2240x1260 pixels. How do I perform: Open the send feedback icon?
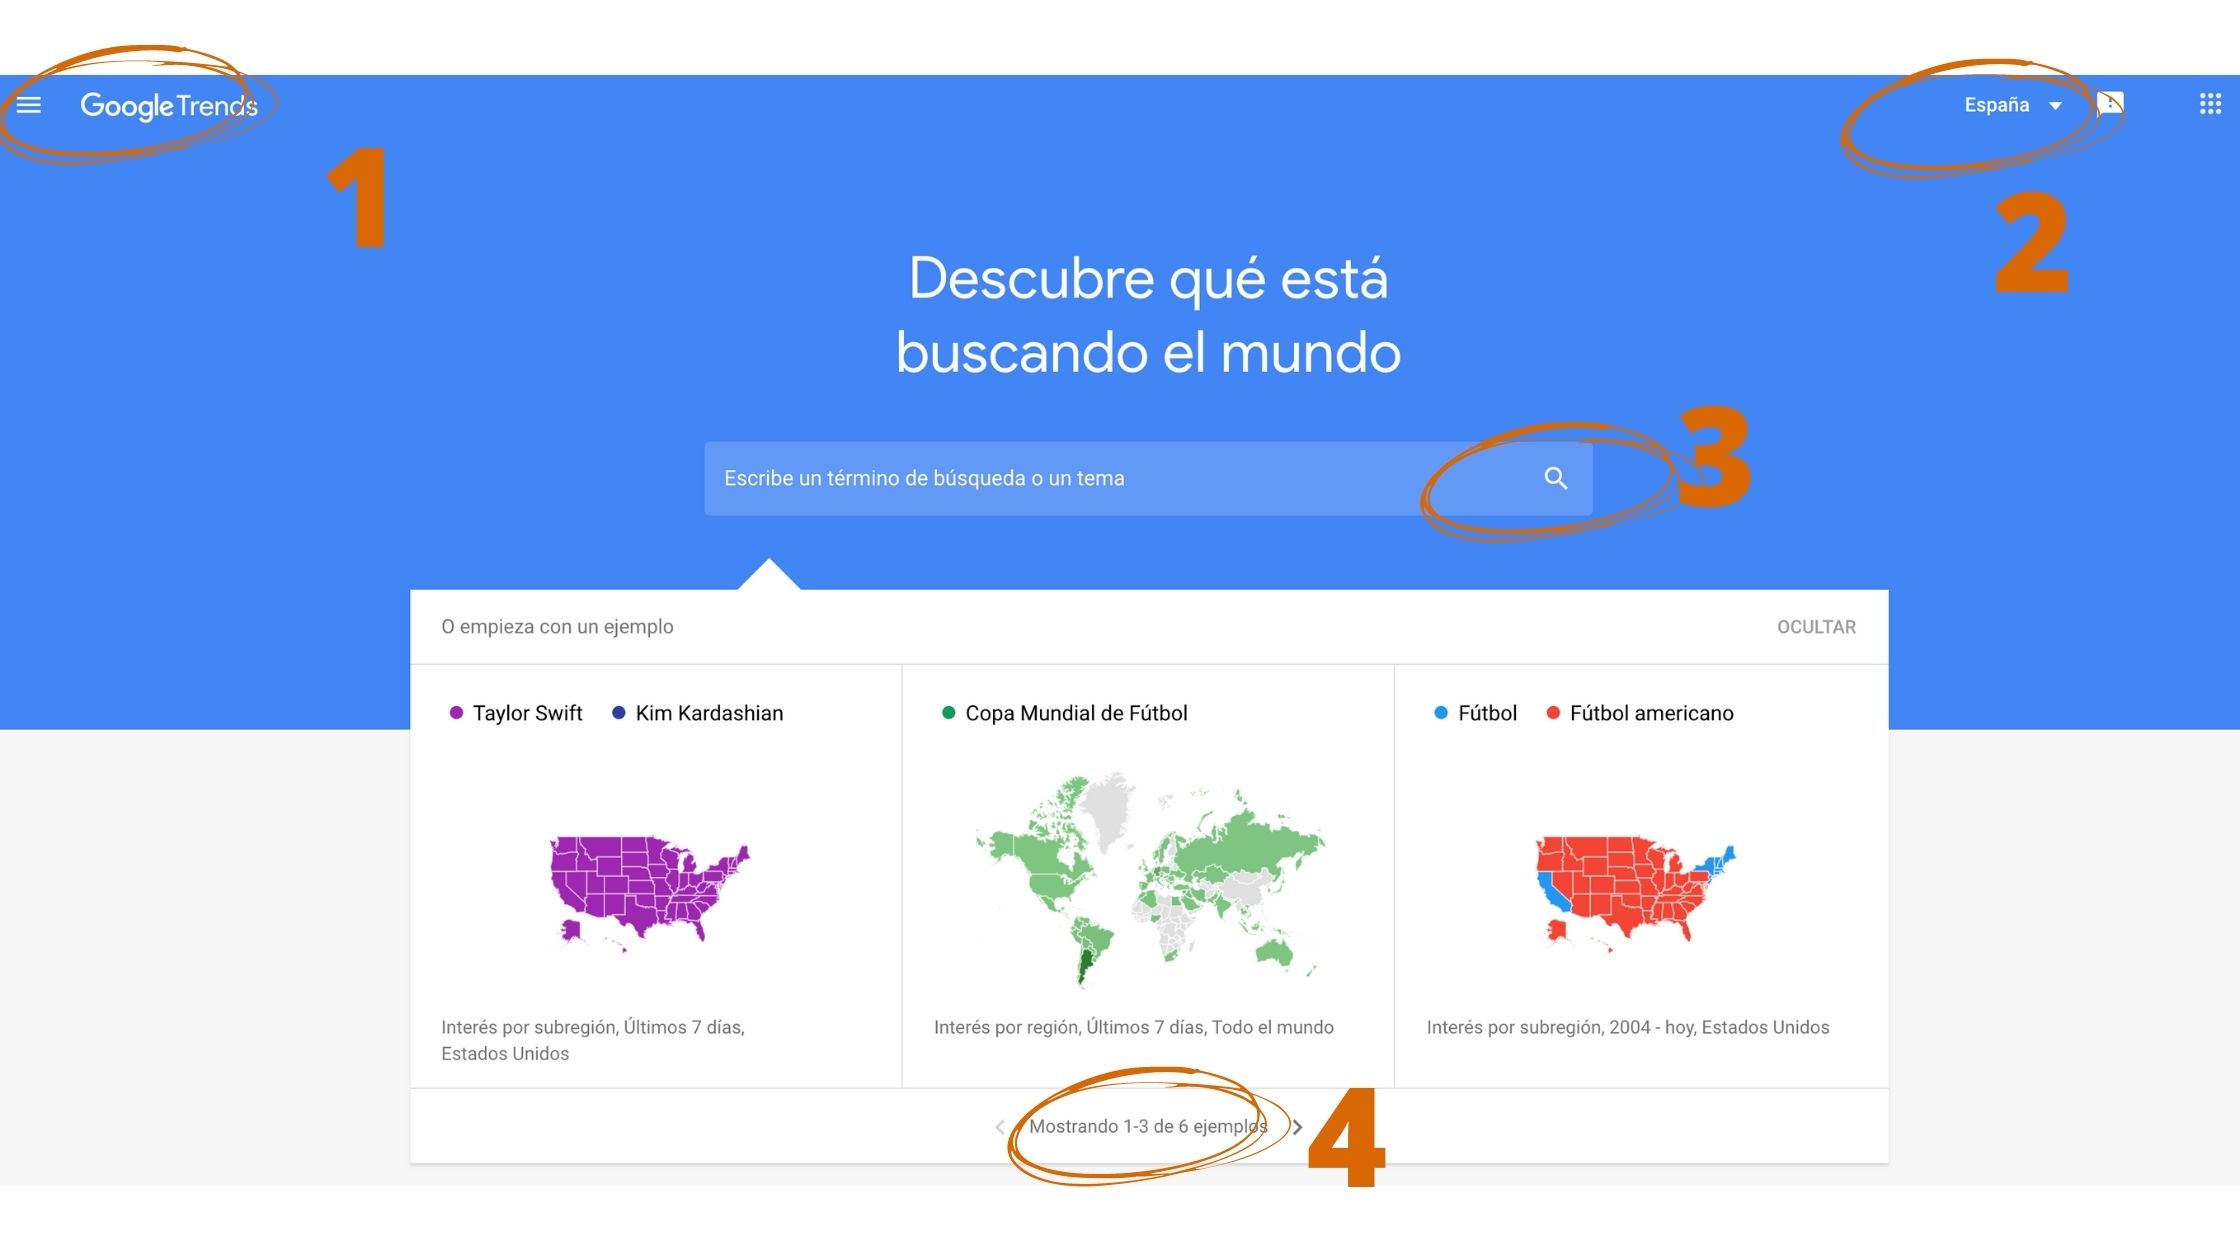click(2110, 104)
